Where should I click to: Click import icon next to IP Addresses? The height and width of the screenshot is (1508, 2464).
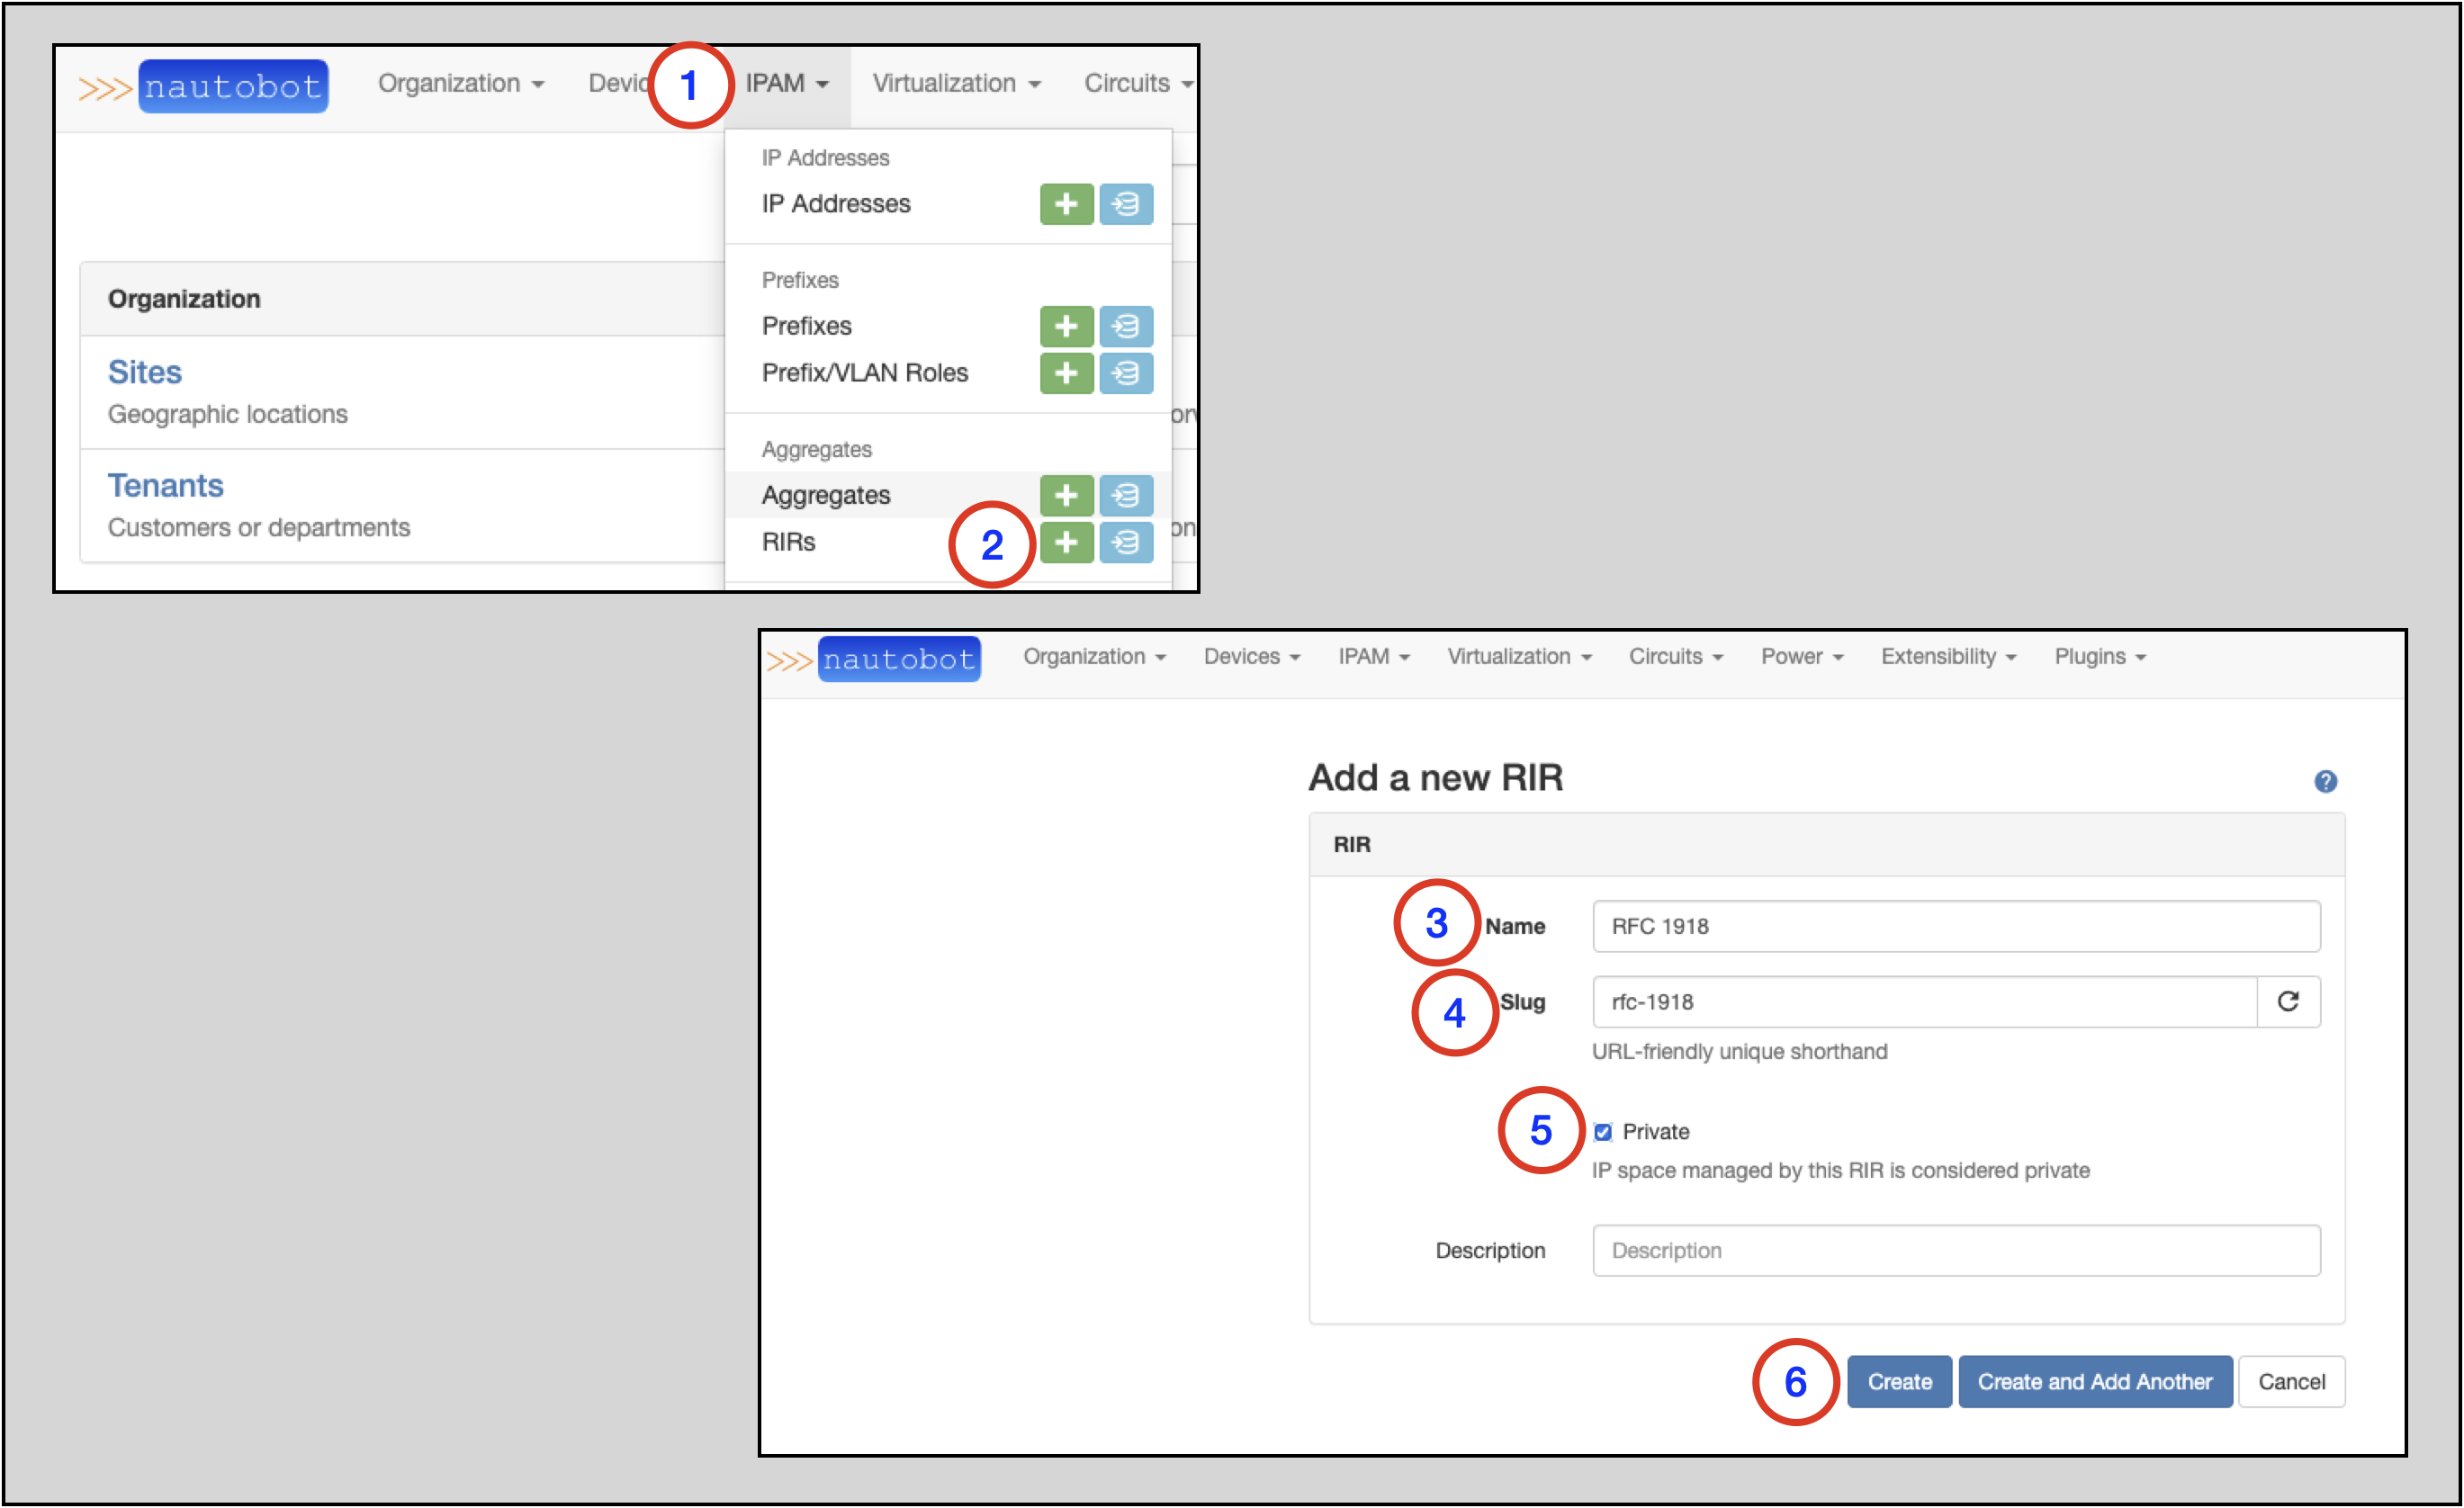pos(1126,204)
